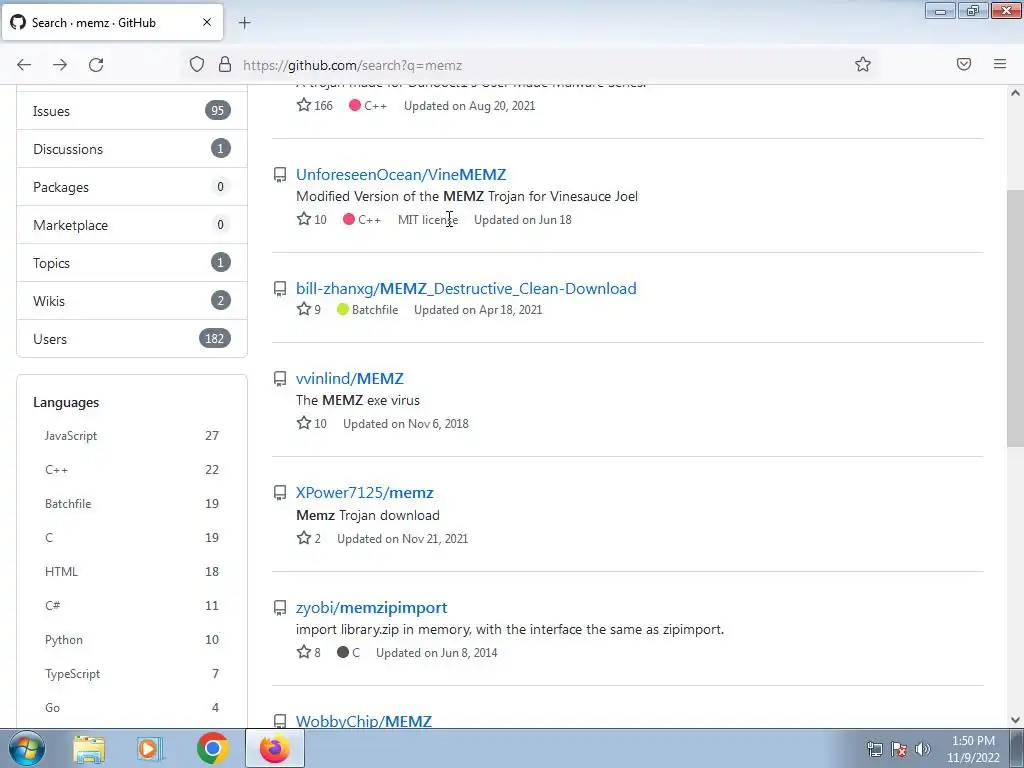
Task: Filter by Python language
Action: 132,639
